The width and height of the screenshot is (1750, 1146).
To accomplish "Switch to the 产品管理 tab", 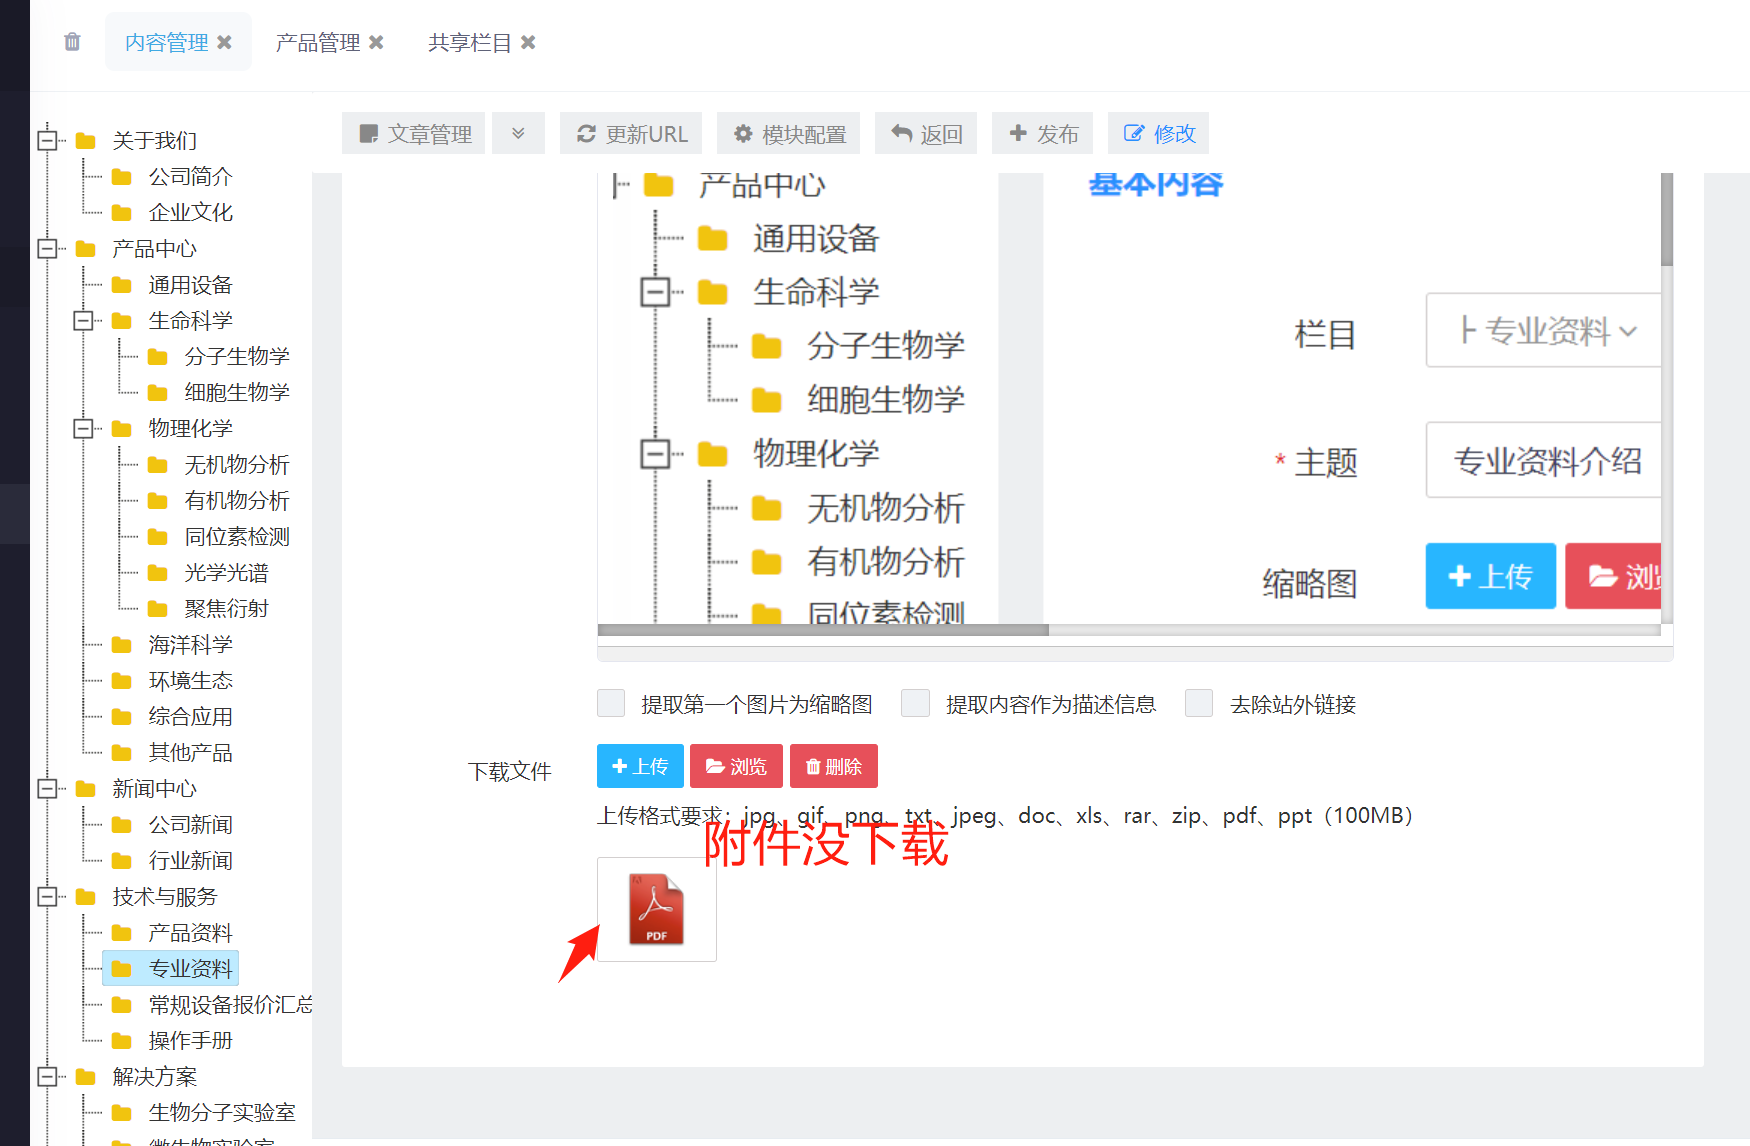I will pyautogui.click(x=318, y=42).
